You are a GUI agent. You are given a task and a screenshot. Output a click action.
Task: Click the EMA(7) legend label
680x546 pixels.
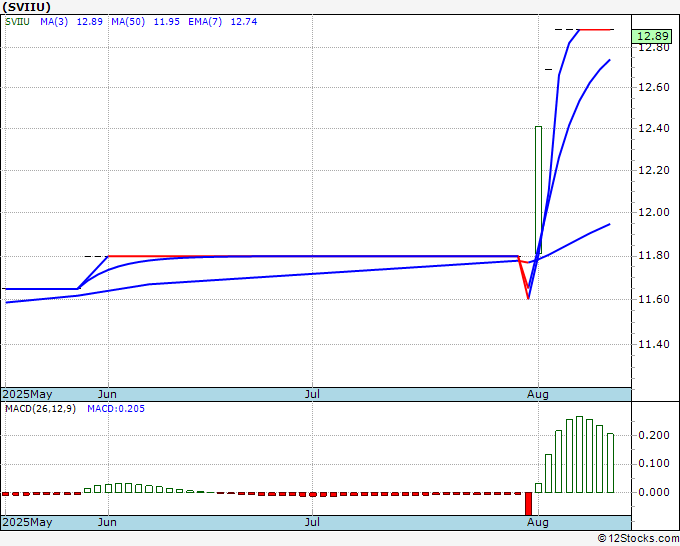[205, 22]
